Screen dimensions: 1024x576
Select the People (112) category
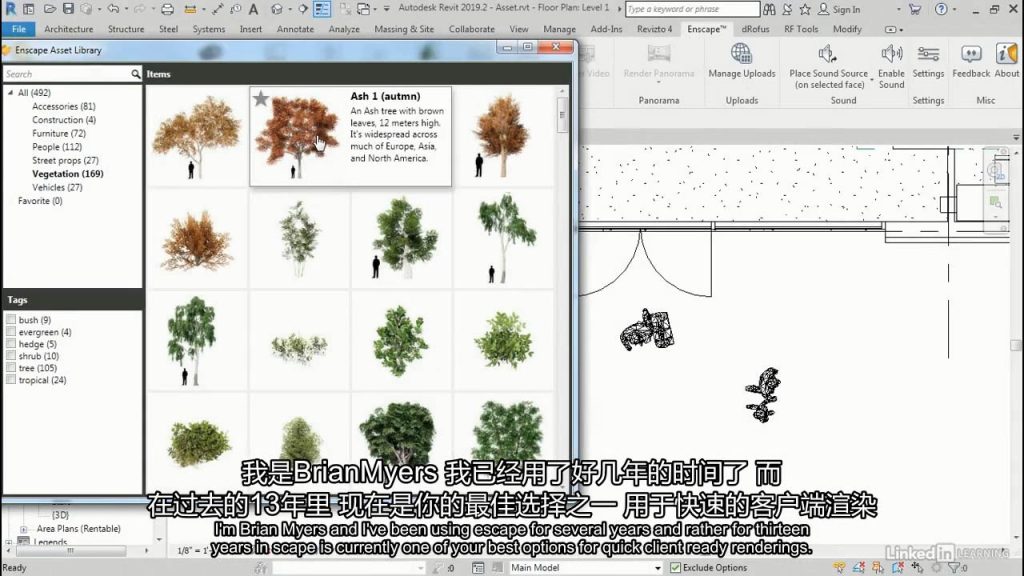click(57, 147)
